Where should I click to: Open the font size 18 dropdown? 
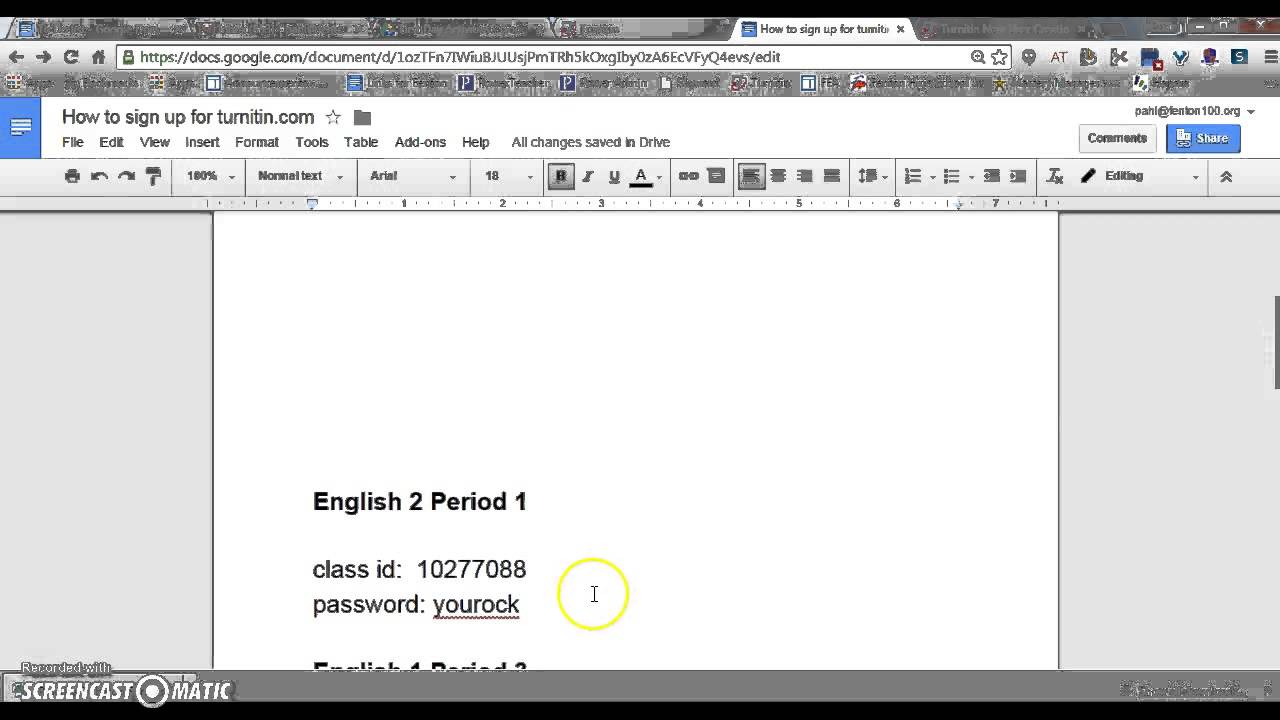(510, 176)
